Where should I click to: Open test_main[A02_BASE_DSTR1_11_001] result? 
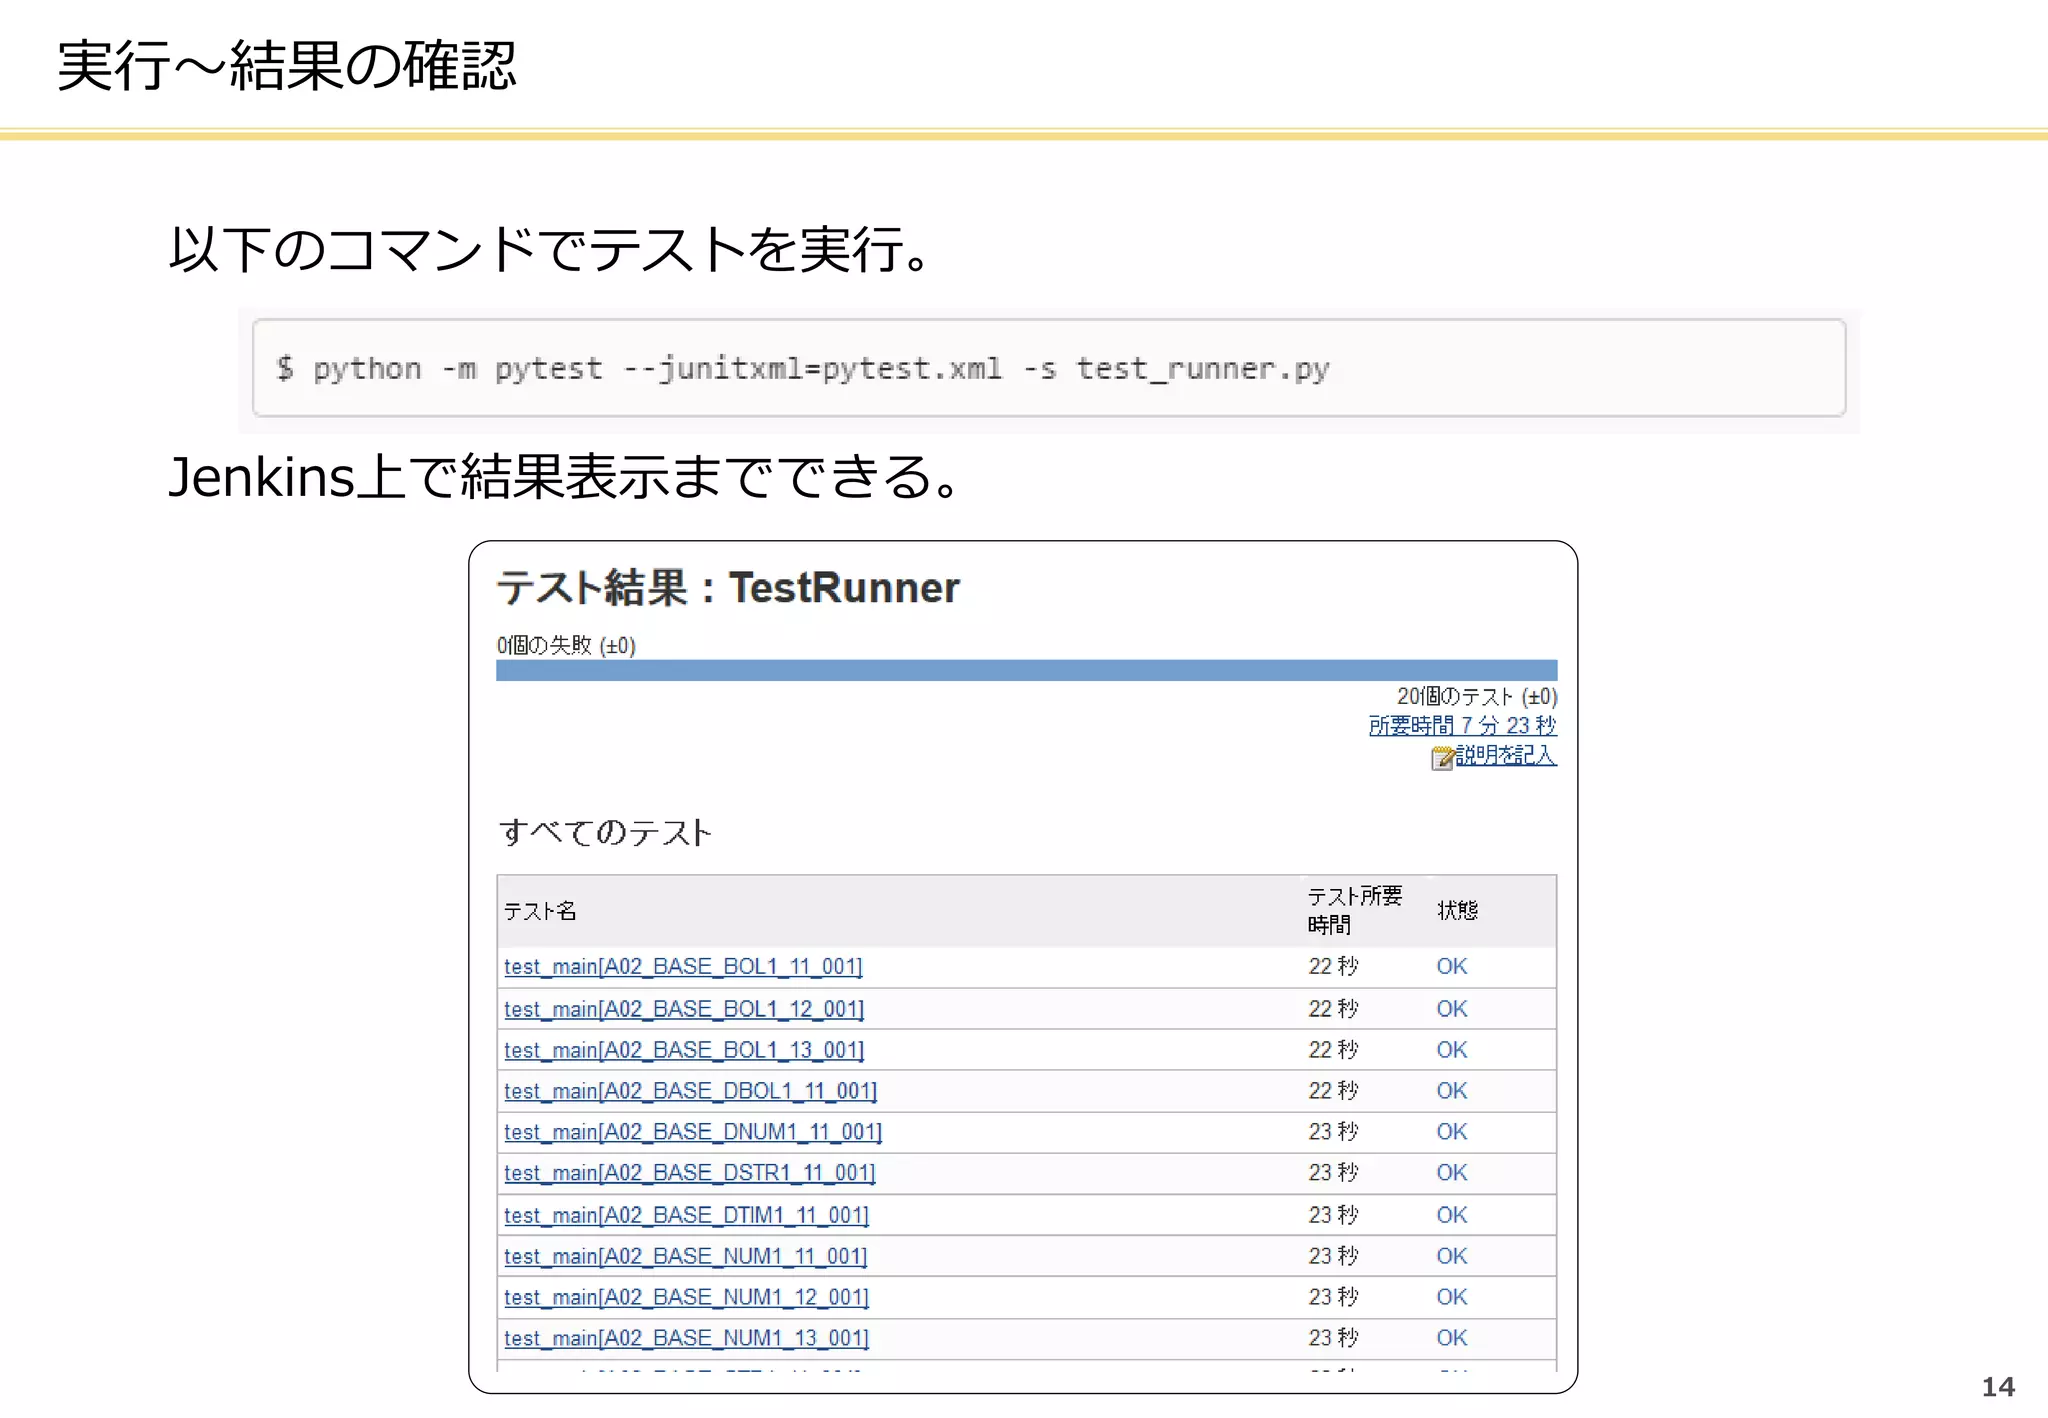pyautogui.click(x=689, y=1173)
